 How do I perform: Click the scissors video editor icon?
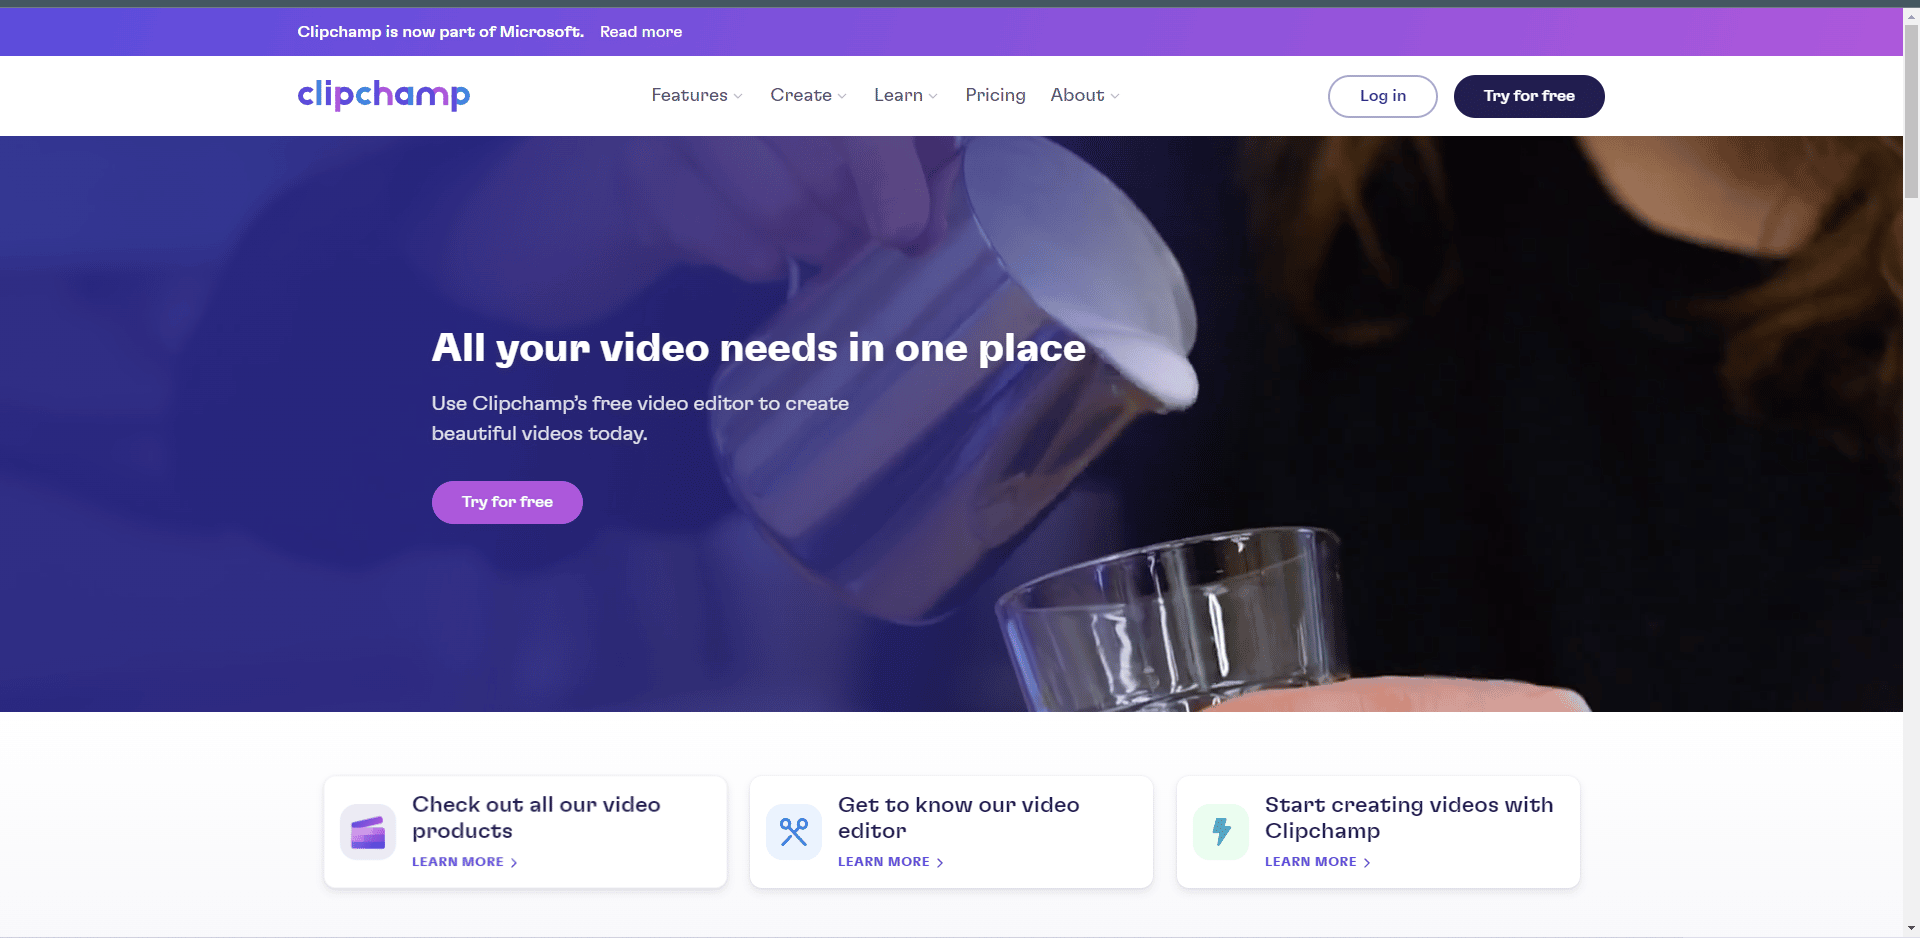[x=794, y=832]
